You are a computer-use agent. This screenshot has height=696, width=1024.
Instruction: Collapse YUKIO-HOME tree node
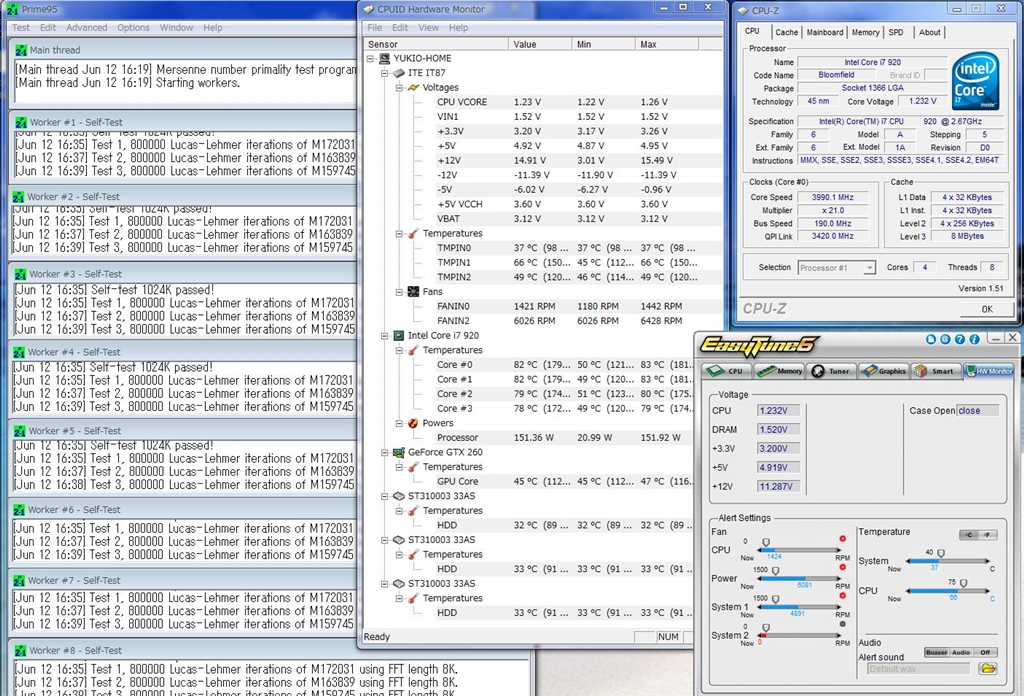(x=370, y=58)
